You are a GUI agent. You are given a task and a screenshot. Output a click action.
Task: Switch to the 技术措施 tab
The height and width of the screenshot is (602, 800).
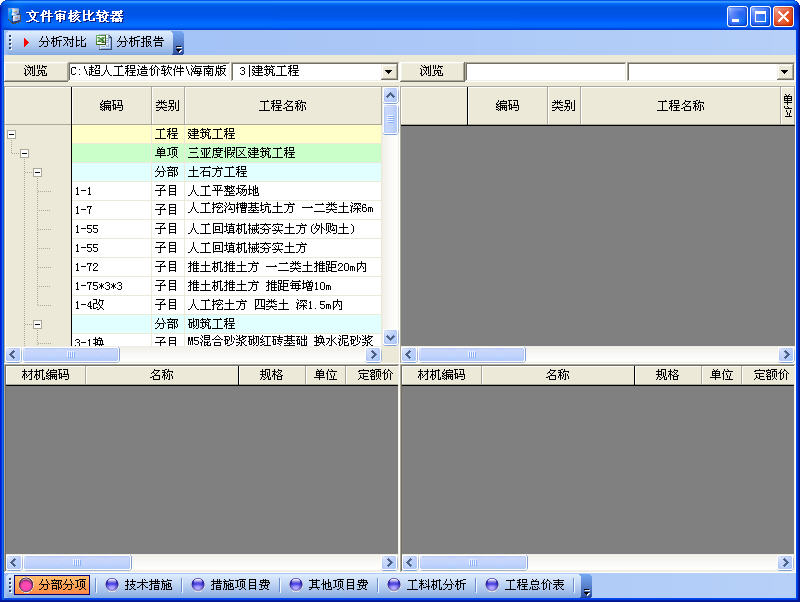tap(139, 584)
